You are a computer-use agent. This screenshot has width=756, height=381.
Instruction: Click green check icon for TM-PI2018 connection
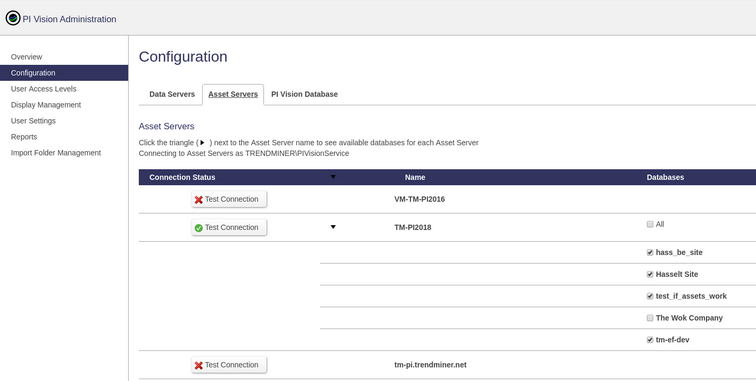click(x=198, y=228)
